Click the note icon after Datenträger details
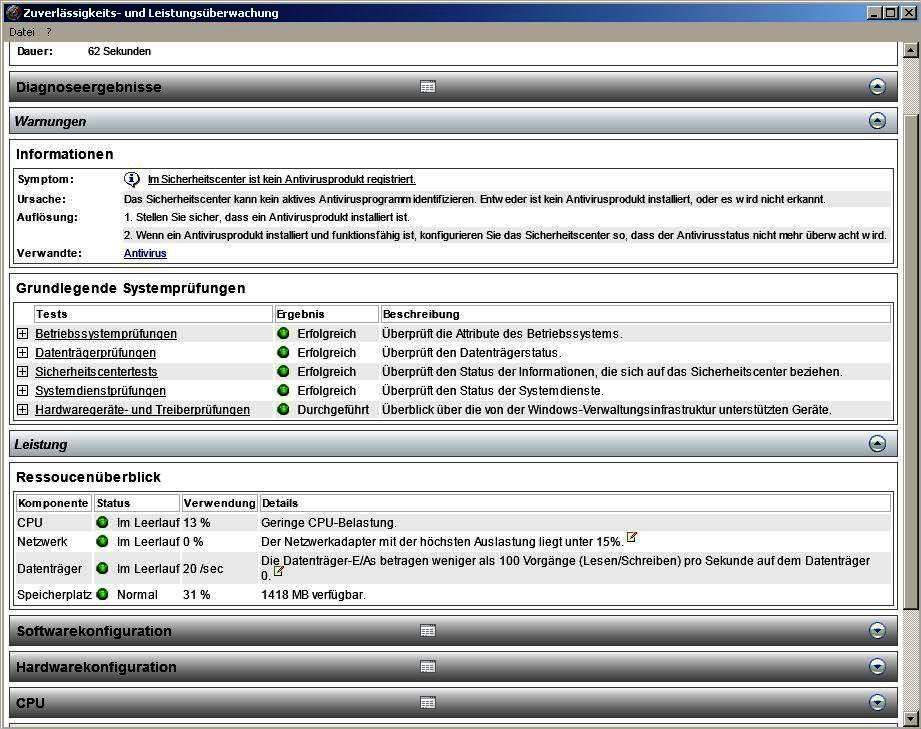The height and width of the screenshot is (729, 921). point(279,571)
